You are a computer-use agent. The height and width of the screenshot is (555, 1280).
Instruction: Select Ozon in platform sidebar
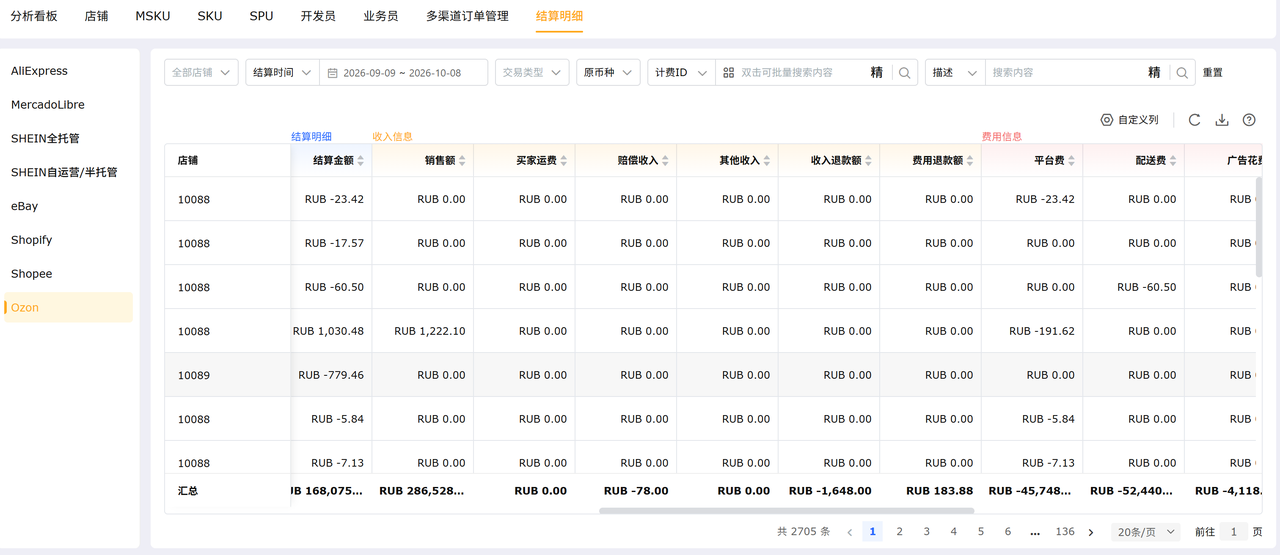pyautogui.click(x=68, y=307)
